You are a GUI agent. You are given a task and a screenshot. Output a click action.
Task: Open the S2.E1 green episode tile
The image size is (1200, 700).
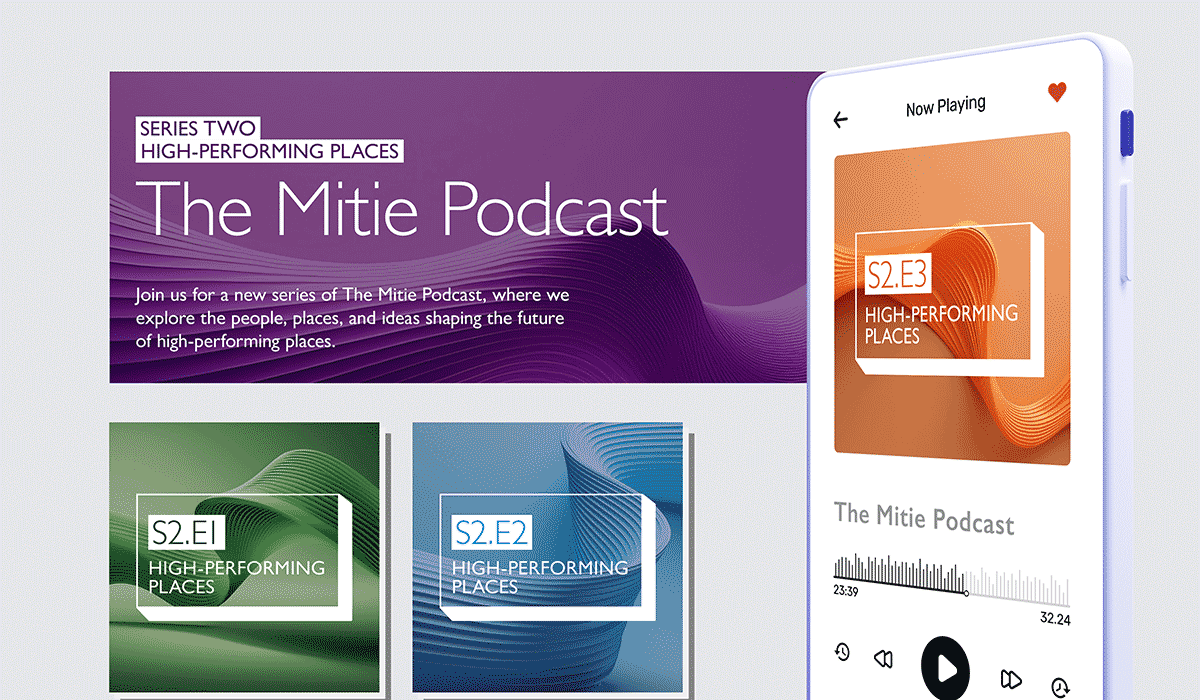click(244, 557)
